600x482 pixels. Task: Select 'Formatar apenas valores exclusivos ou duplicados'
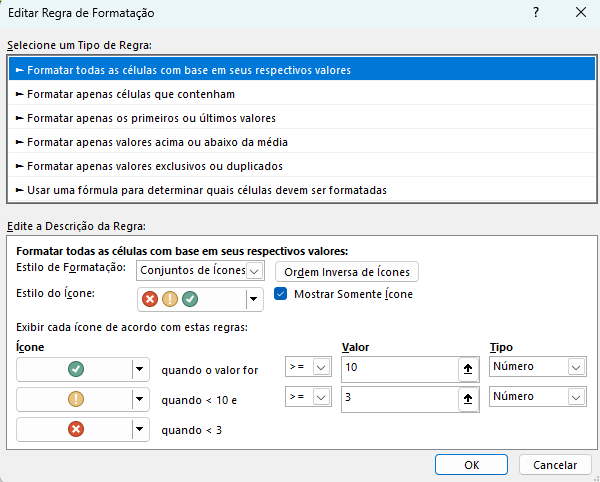coord(155,165)
